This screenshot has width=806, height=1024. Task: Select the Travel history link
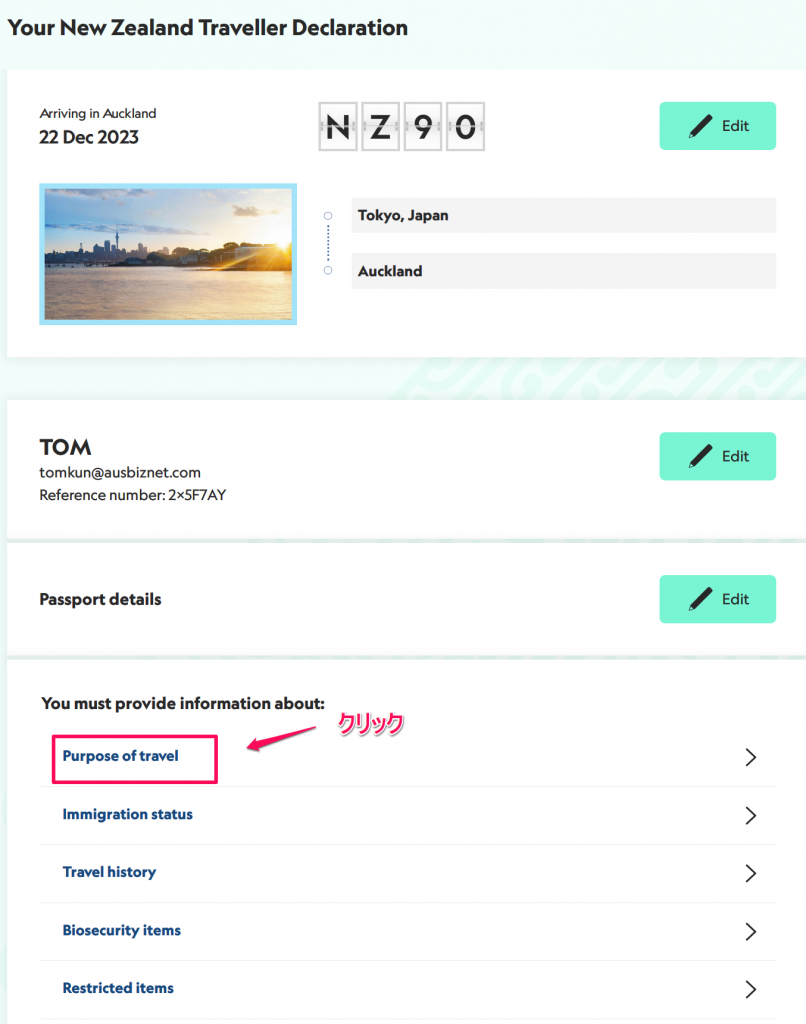click(109, 872)
